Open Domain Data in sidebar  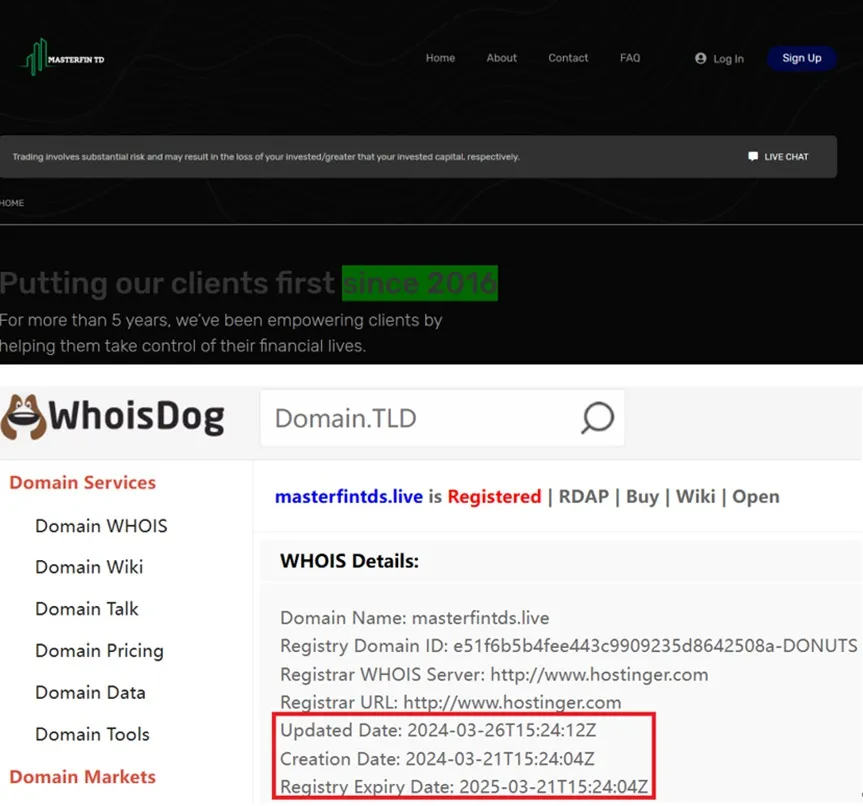90,693
